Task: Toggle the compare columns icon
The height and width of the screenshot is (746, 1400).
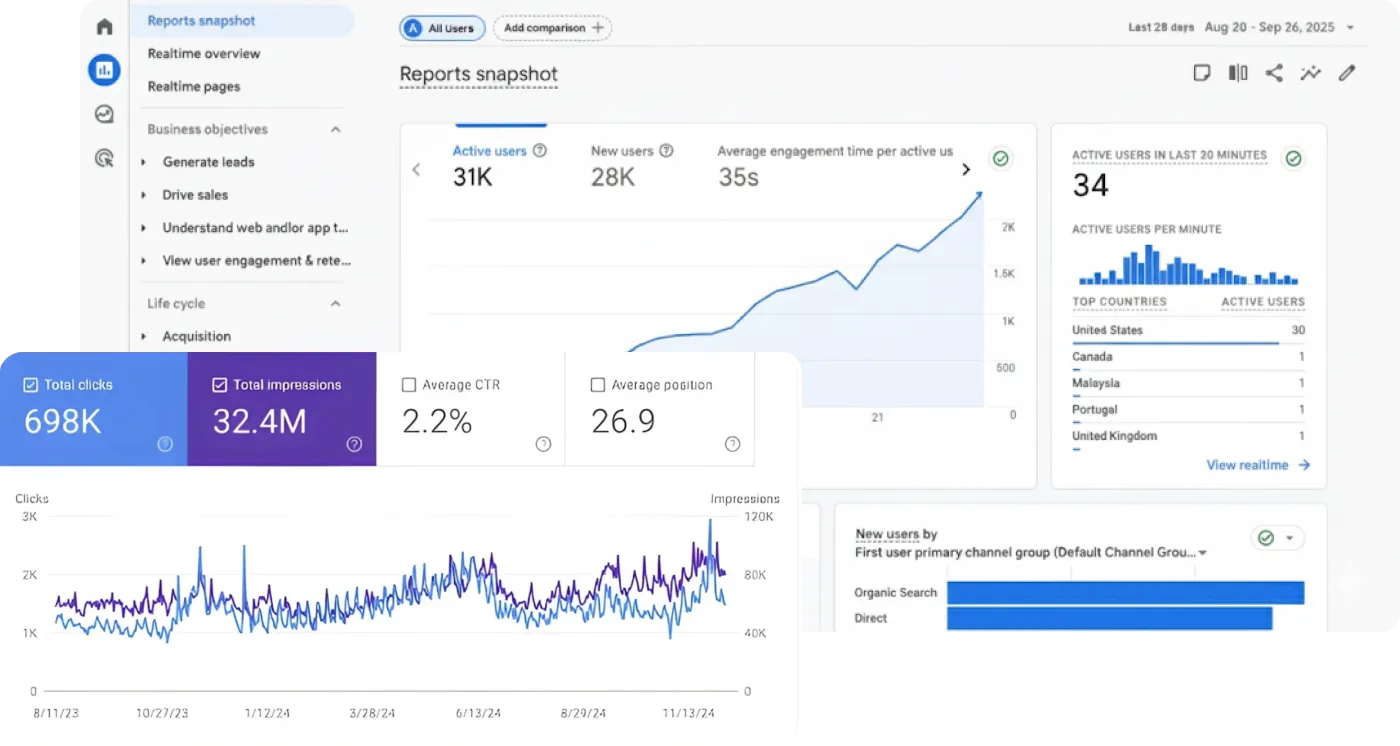Action: (1238, 73)
